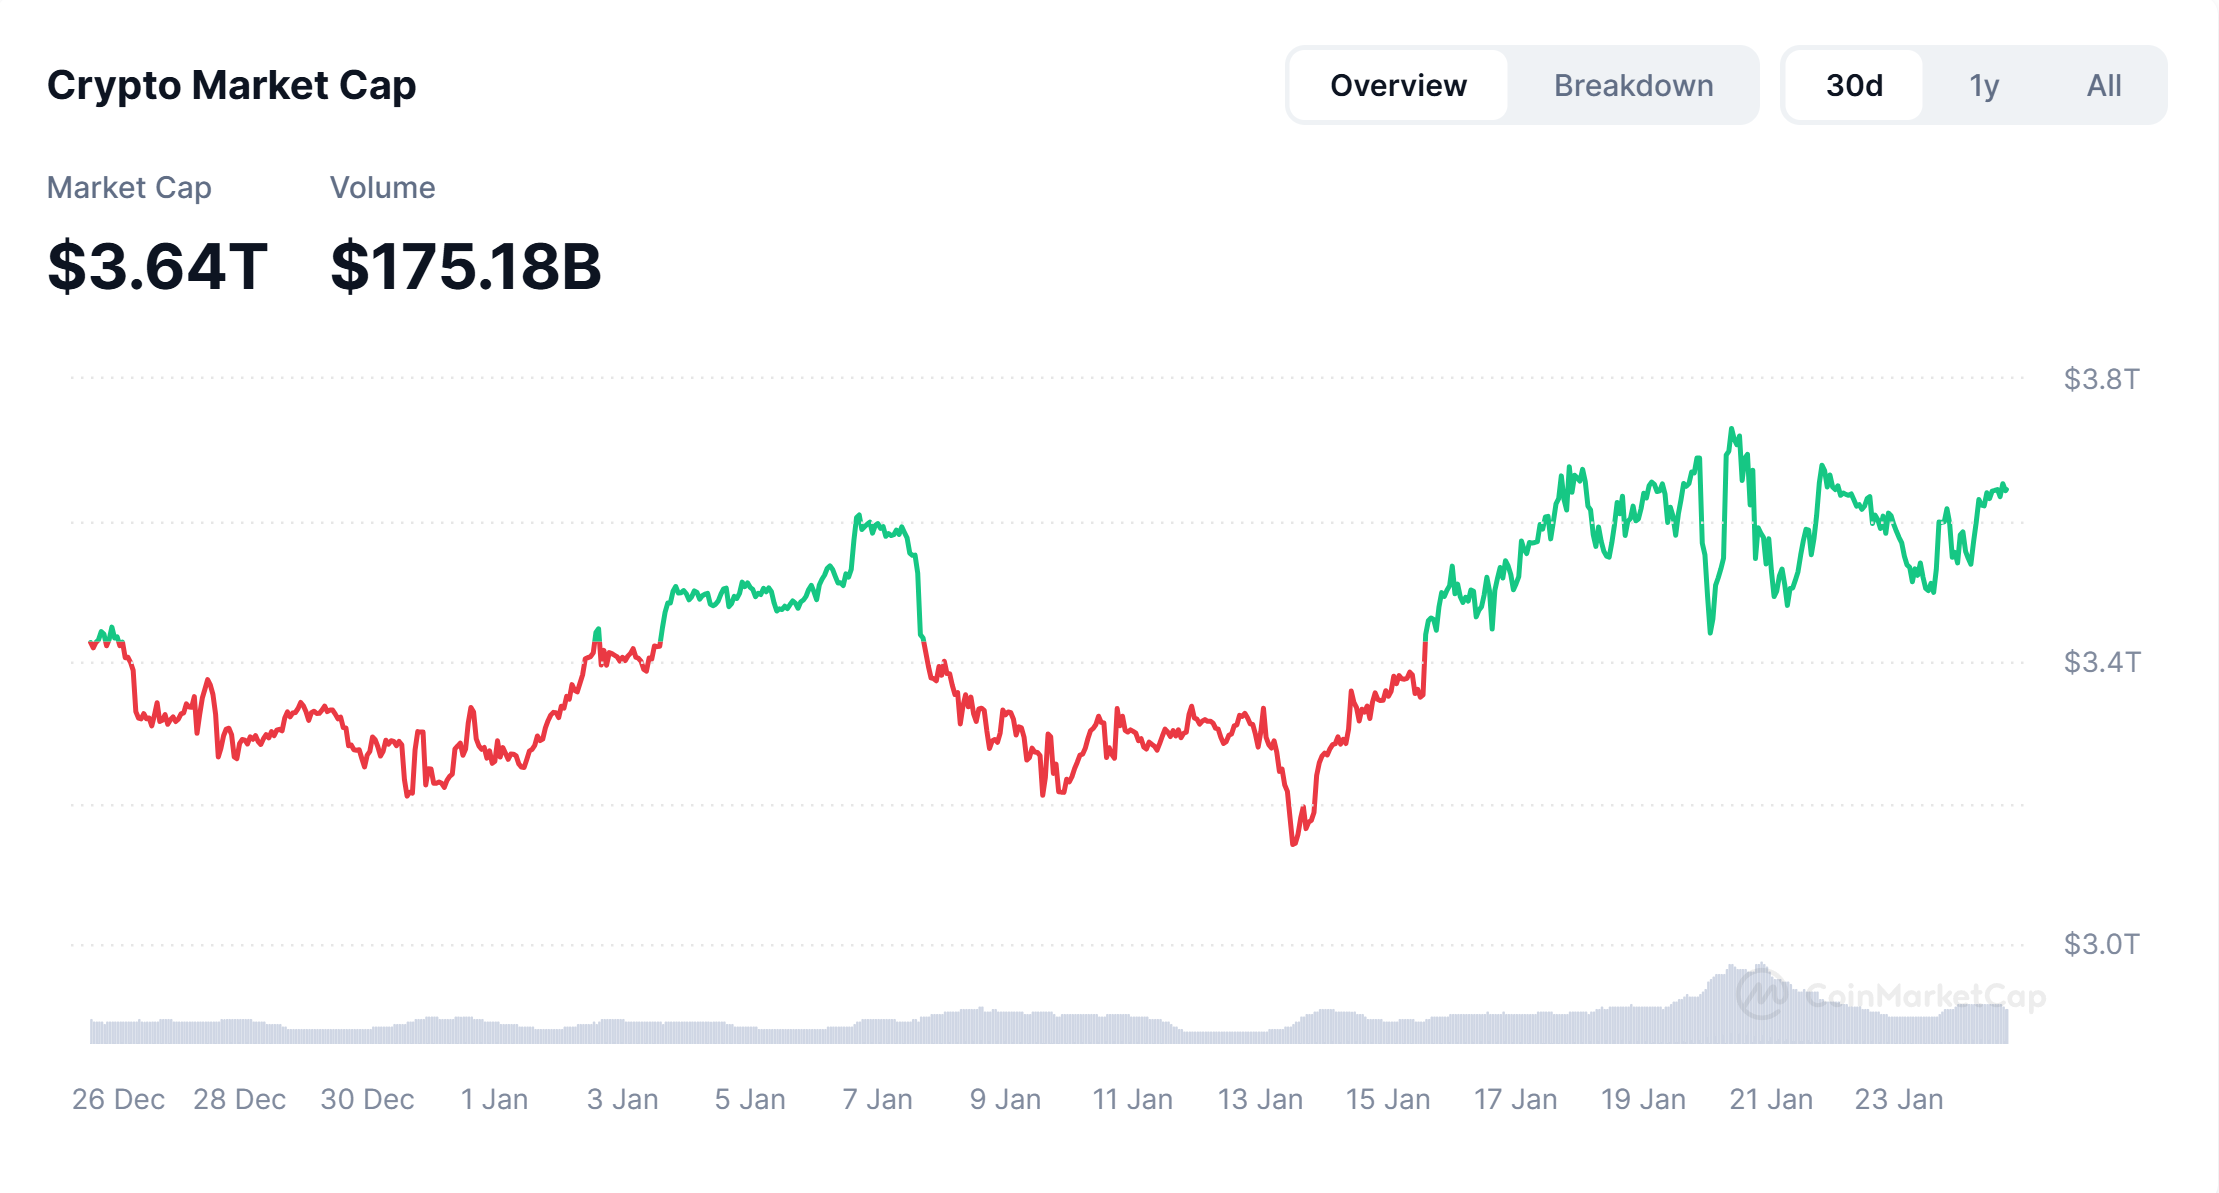The width and height of the screenshot is (2219, 1193).
Task: Click the $3.0T y-axis label
Action: pos(2101,944)
